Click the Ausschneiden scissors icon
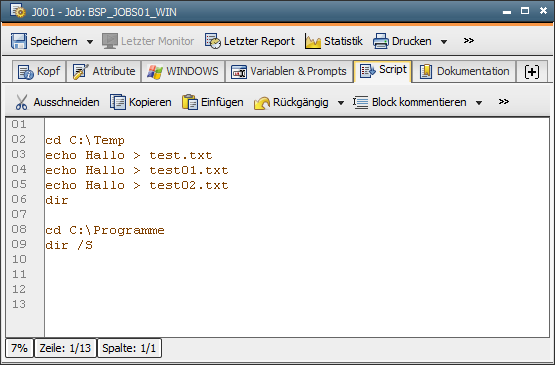The height and width of the screenshot is (365, 555). [x=22, y=102]
